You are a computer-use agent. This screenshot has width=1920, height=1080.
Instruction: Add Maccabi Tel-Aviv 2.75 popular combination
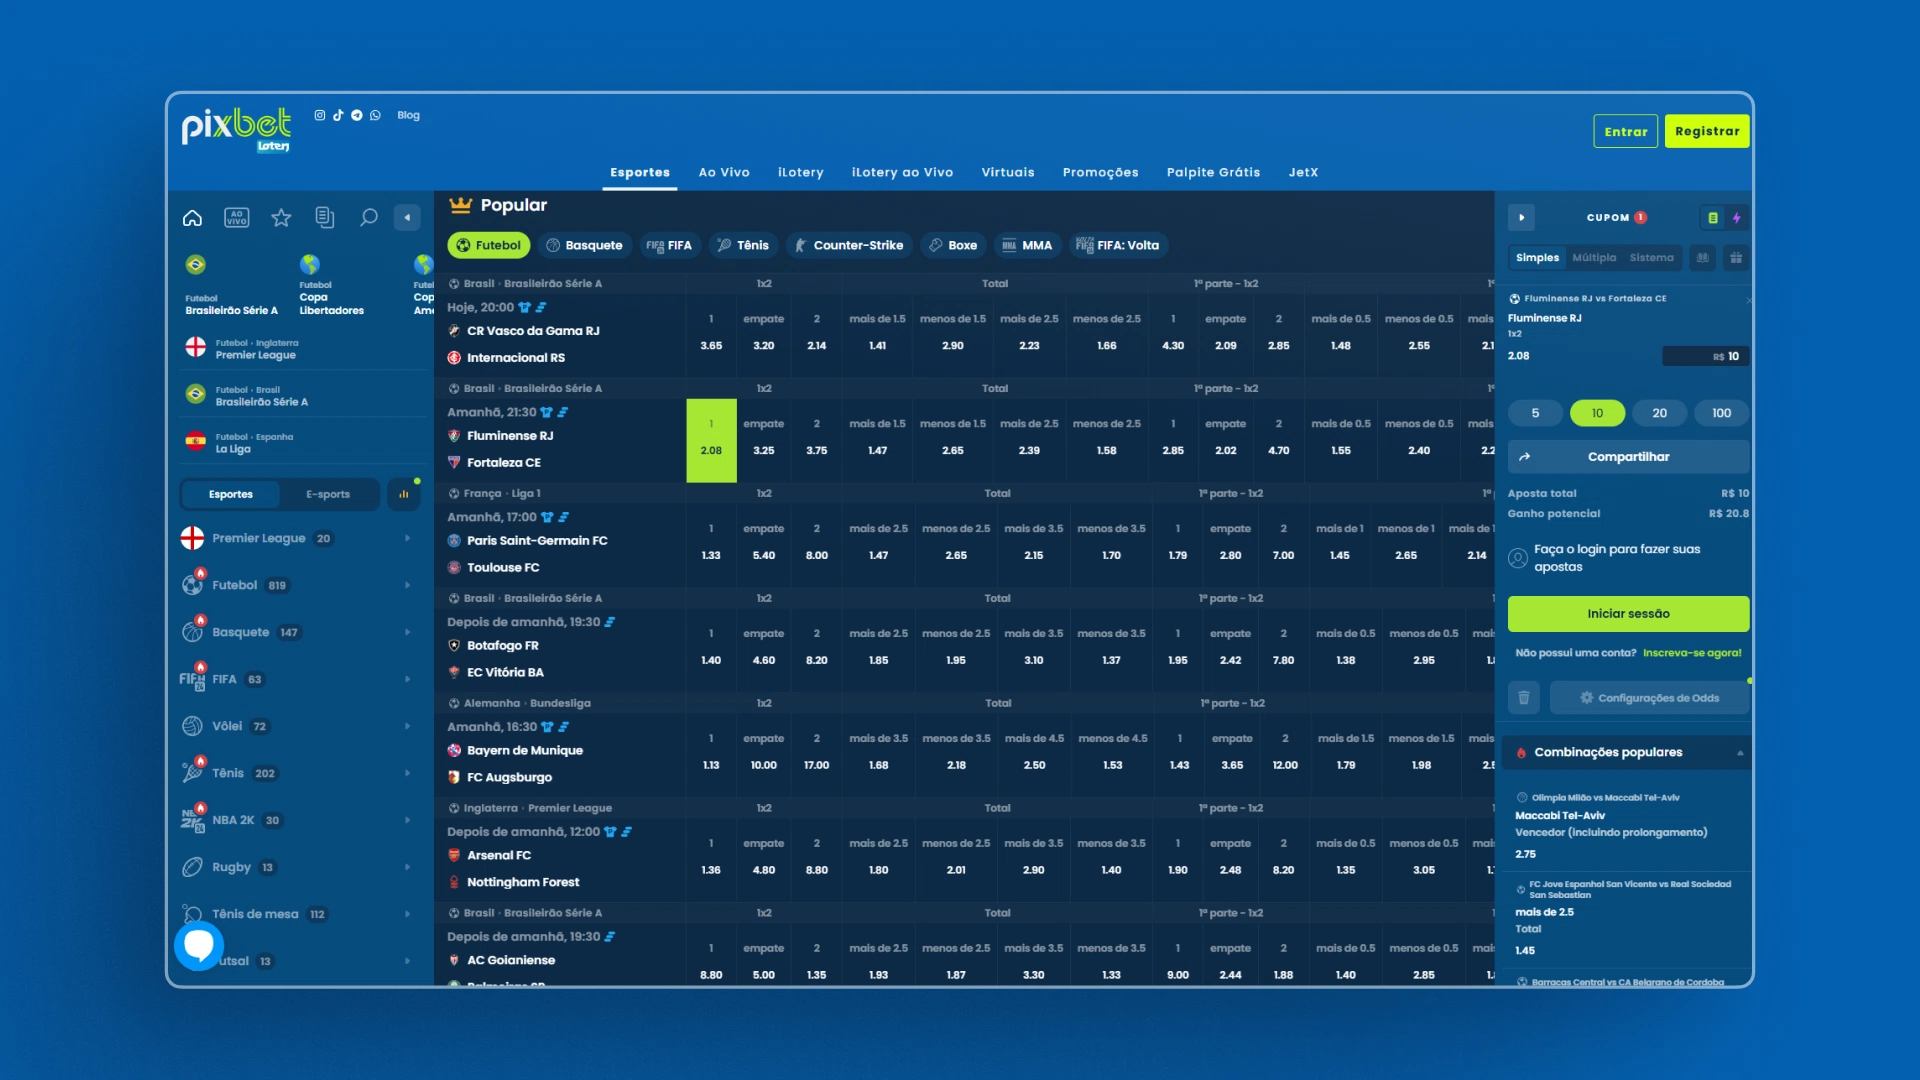(x=1626, y=827)
